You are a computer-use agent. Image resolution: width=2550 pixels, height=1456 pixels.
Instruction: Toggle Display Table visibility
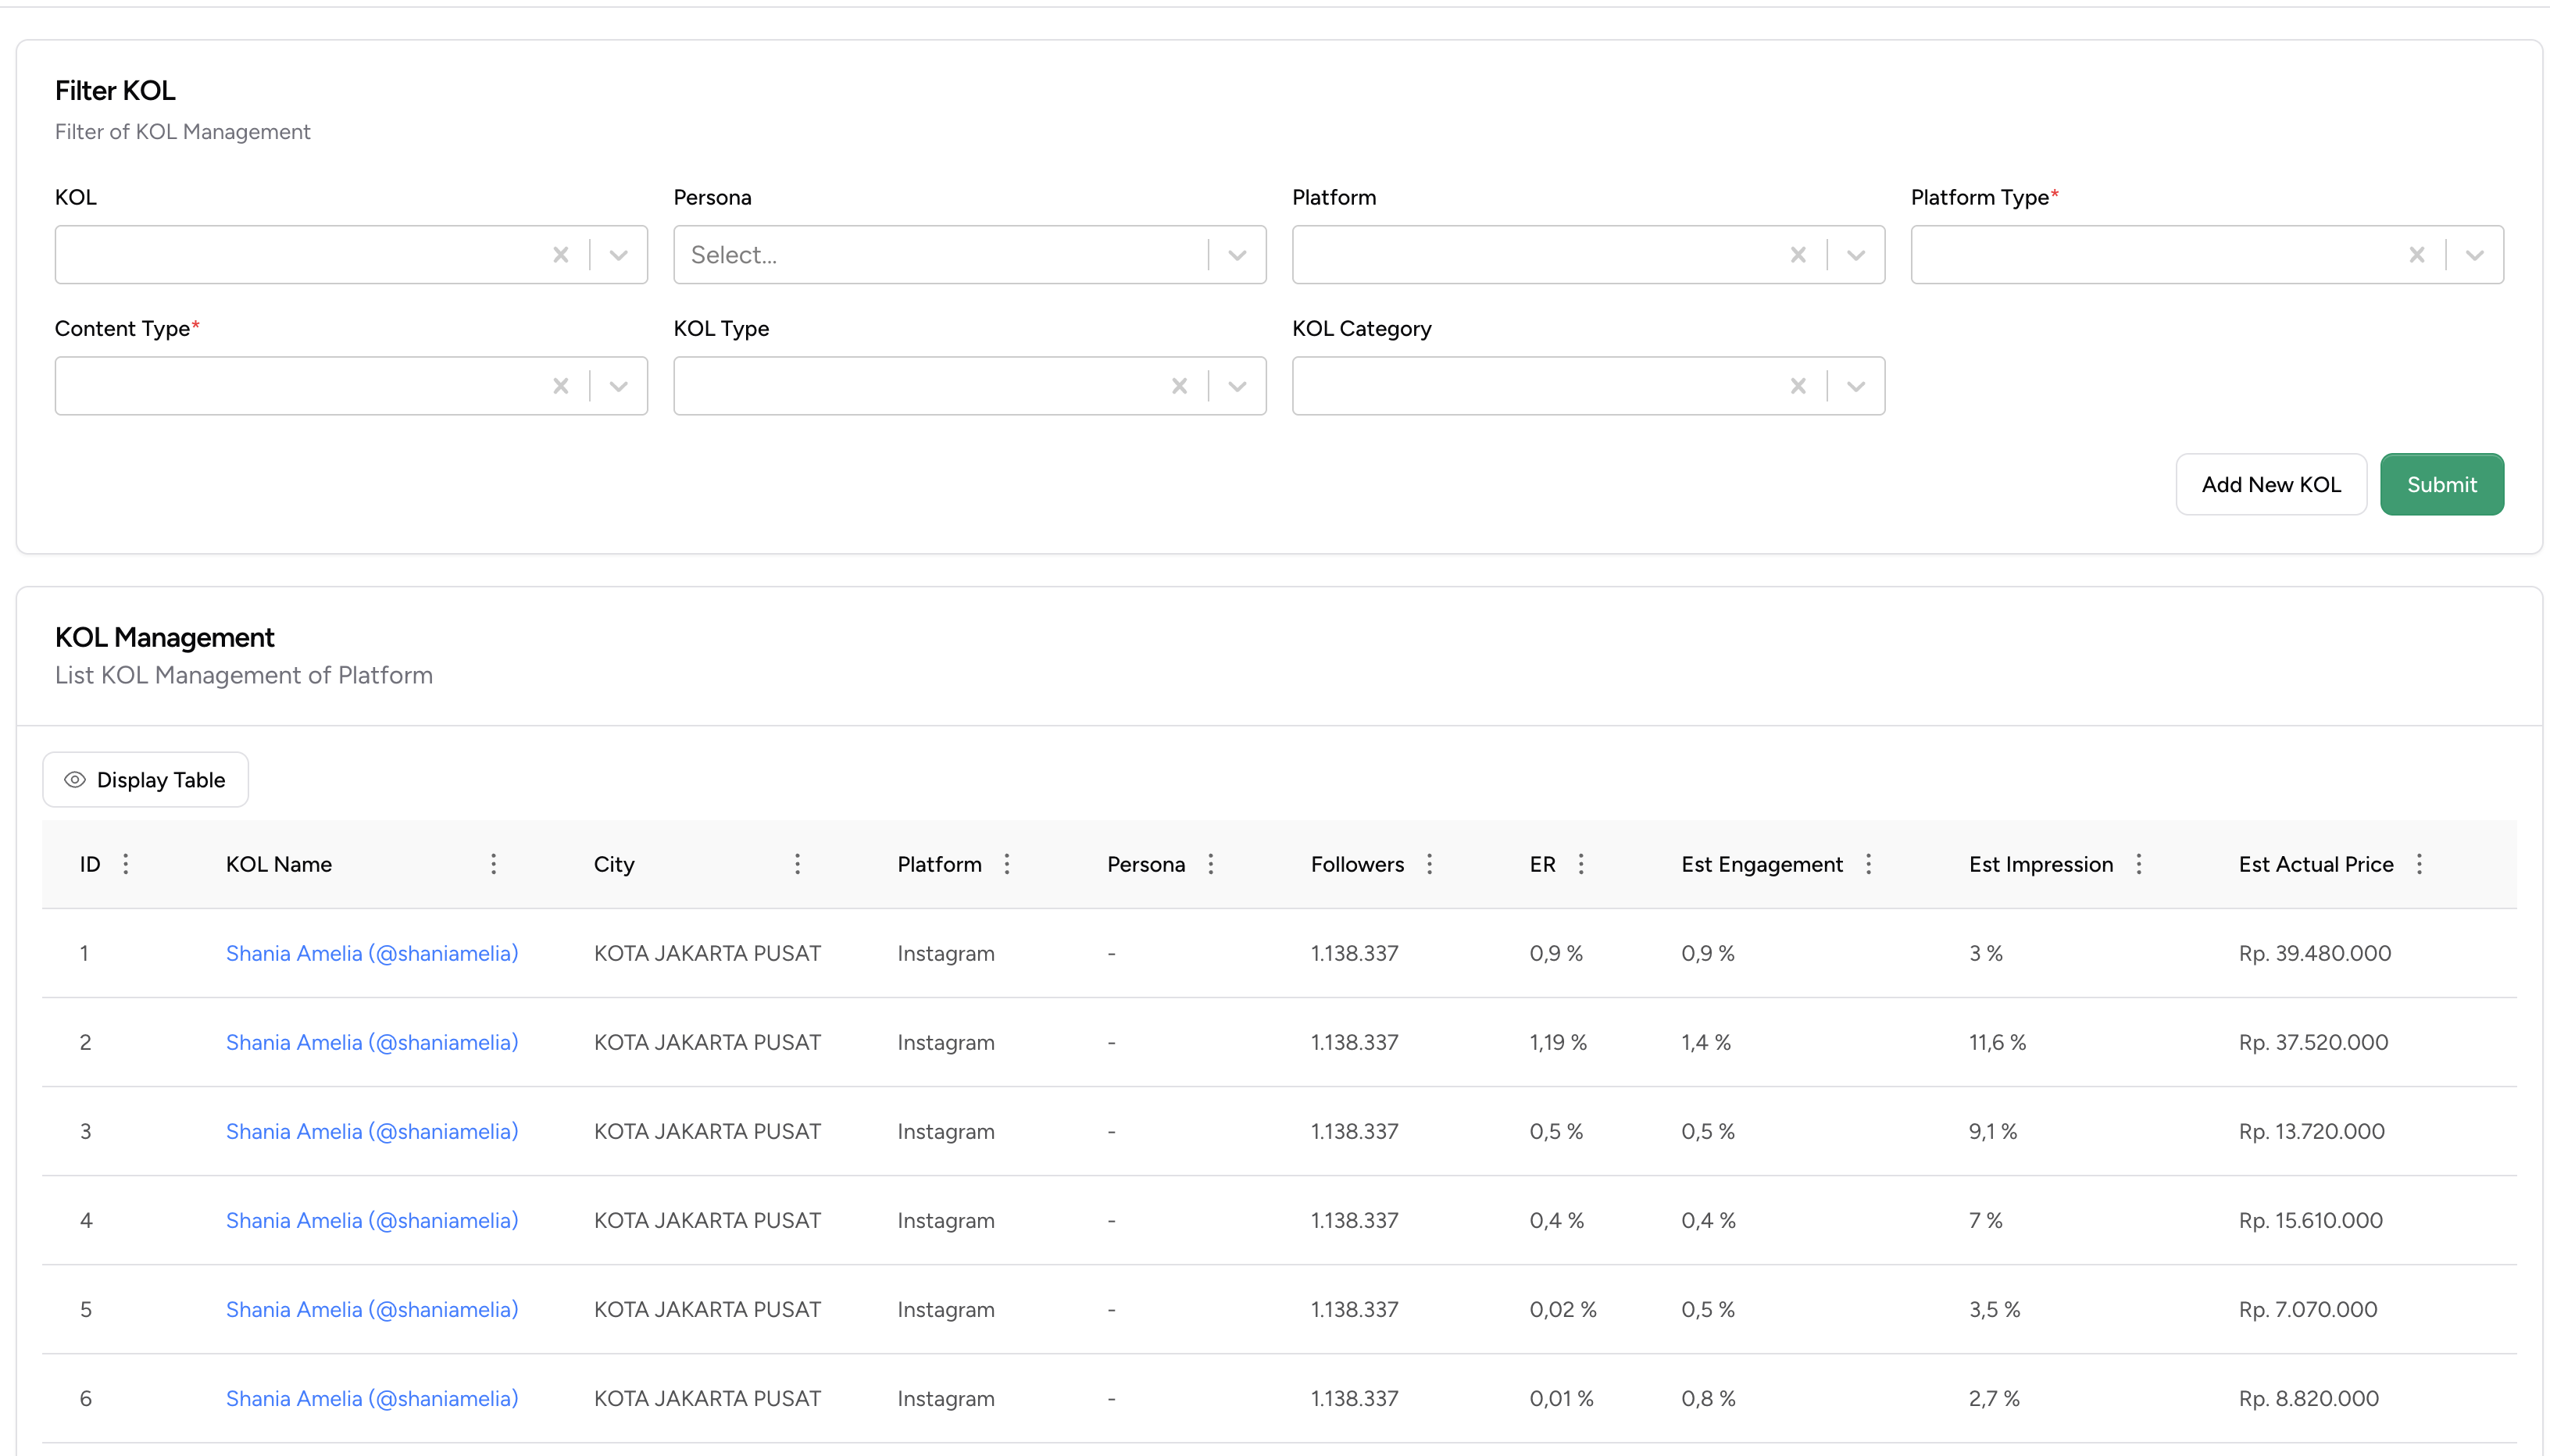146,780
